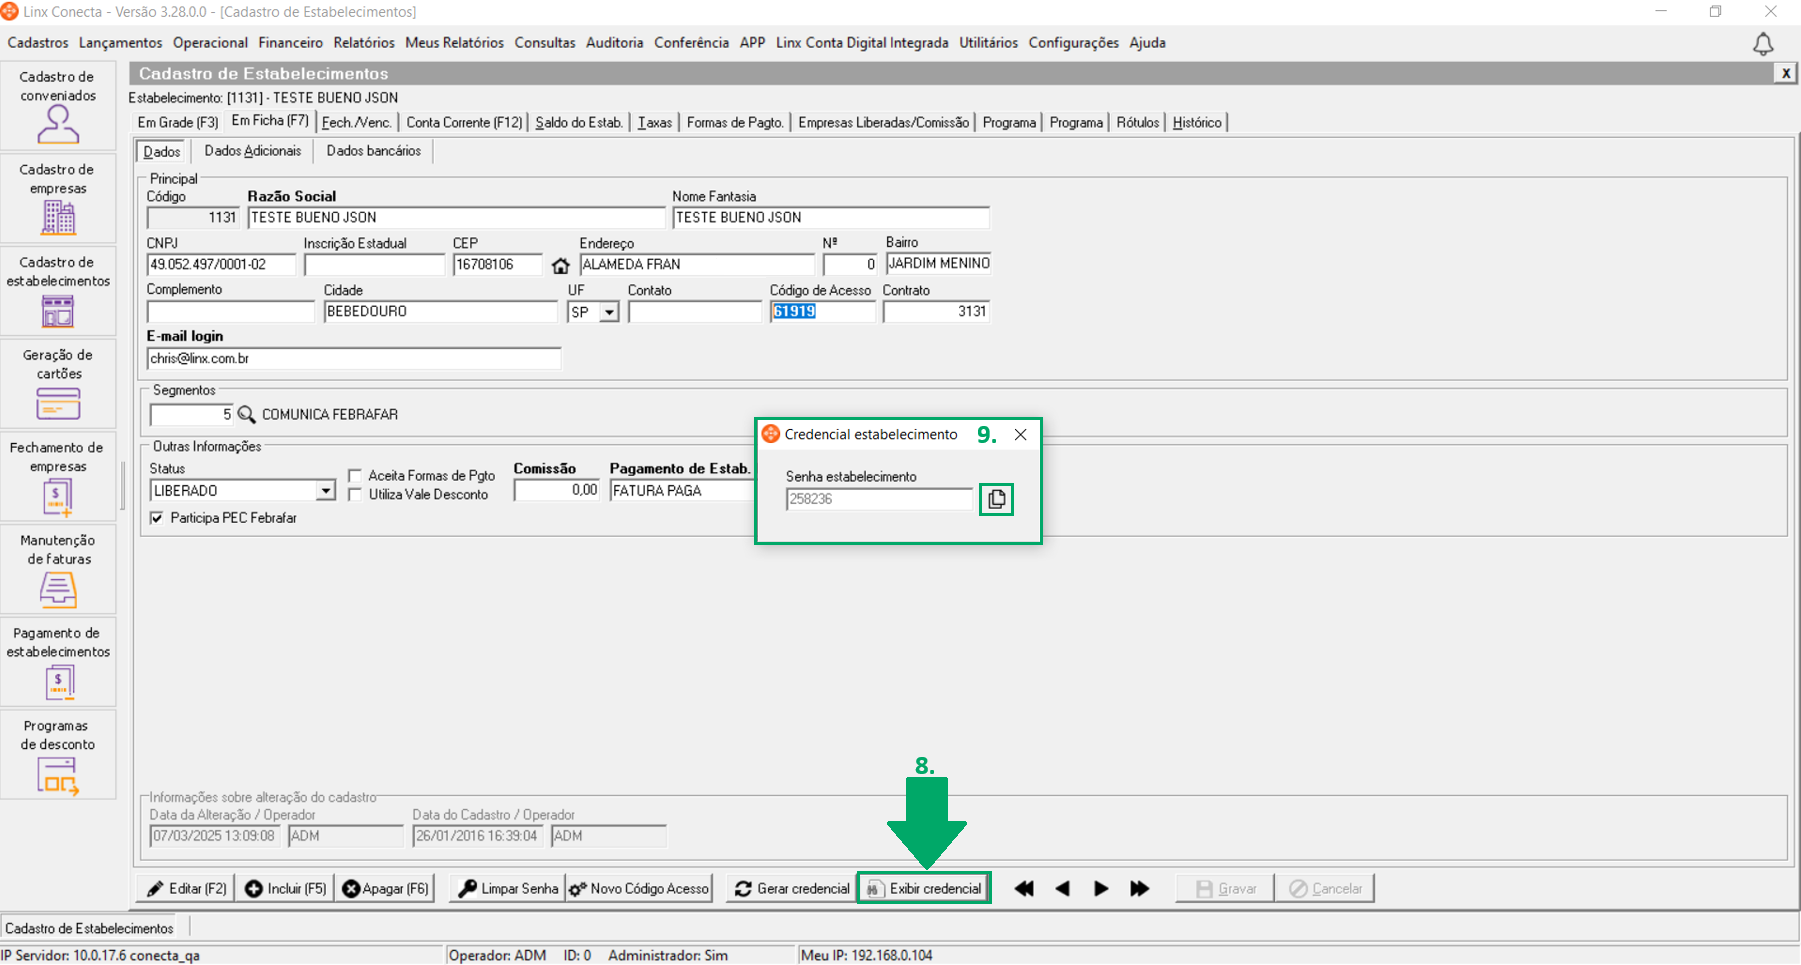The height and width of the screenshot is (965, 1801).
Task: Close the Credencial estabelecimento popup
Action: (x=1020, y=434)
